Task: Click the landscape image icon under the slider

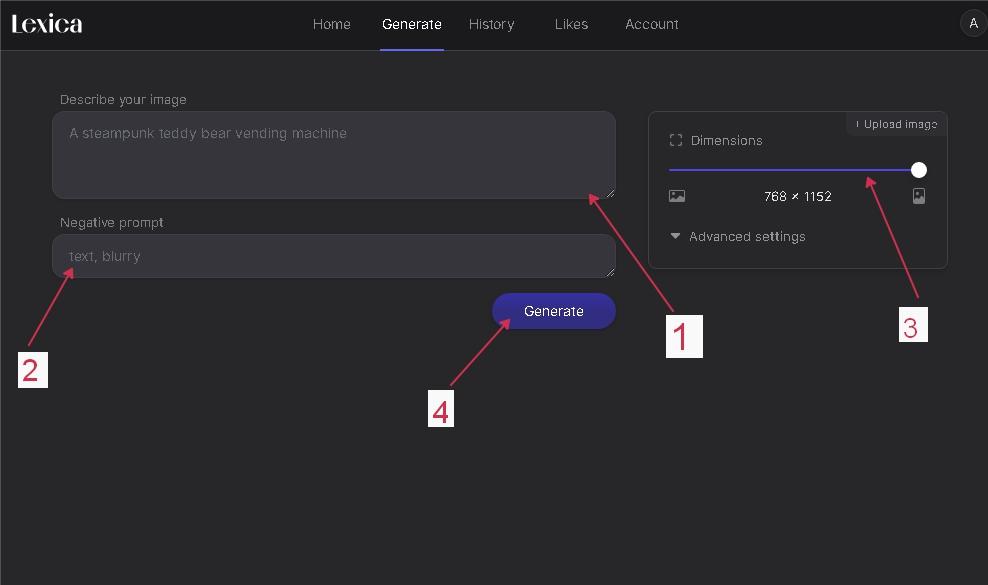Action: [x=677, y=197]
